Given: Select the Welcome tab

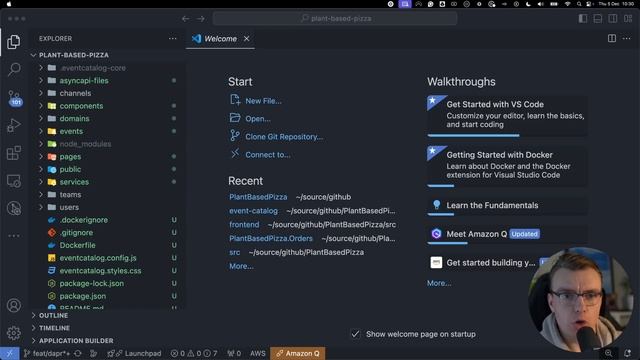Looking at the screenshot, I should [220, 39].
